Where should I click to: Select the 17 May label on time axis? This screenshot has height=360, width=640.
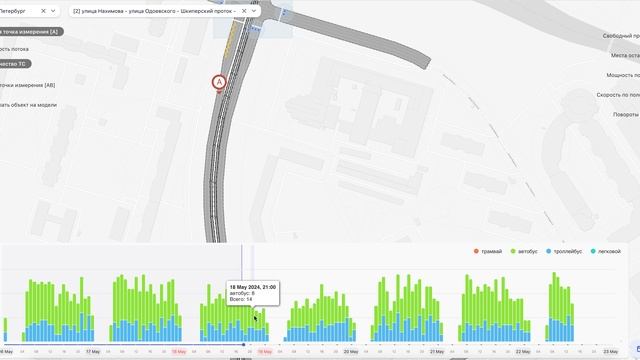pos(93,351)
